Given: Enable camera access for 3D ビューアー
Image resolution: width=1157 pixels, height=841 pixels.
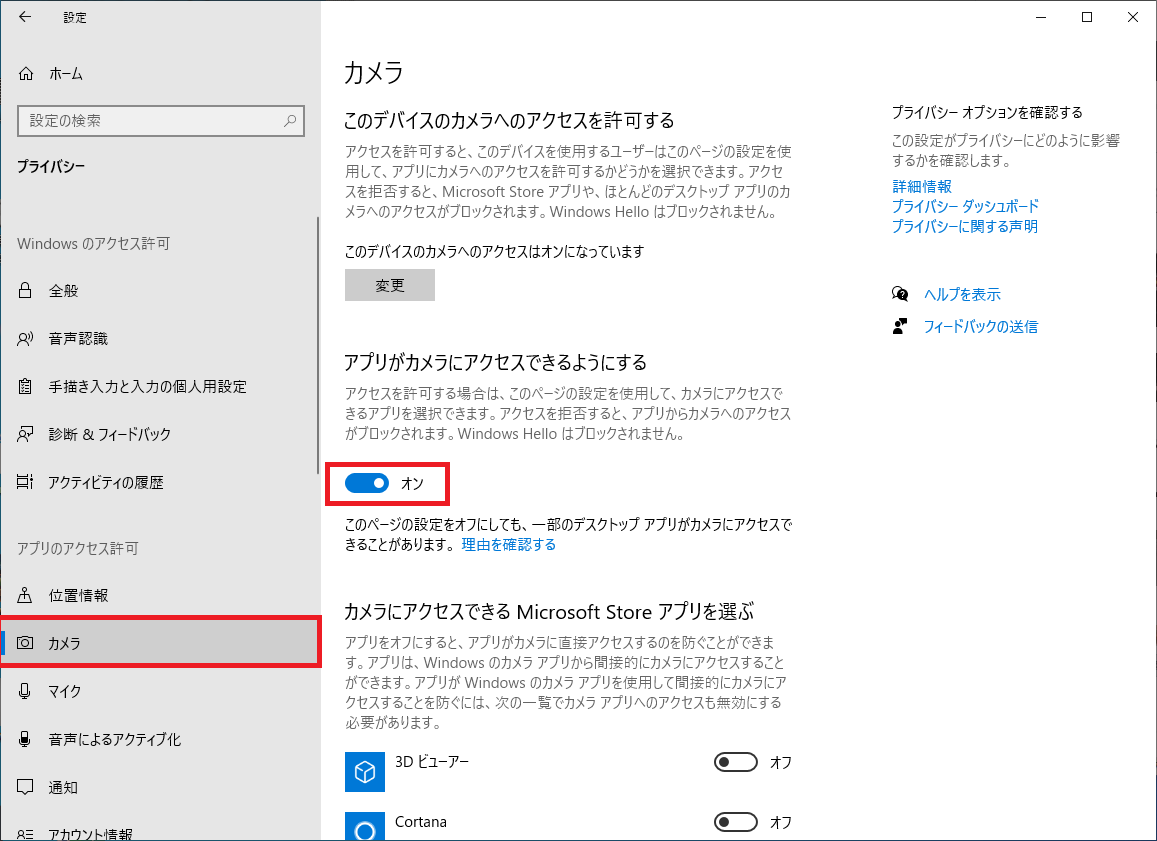Looking at the screenshot, I should tap(736, 762).
